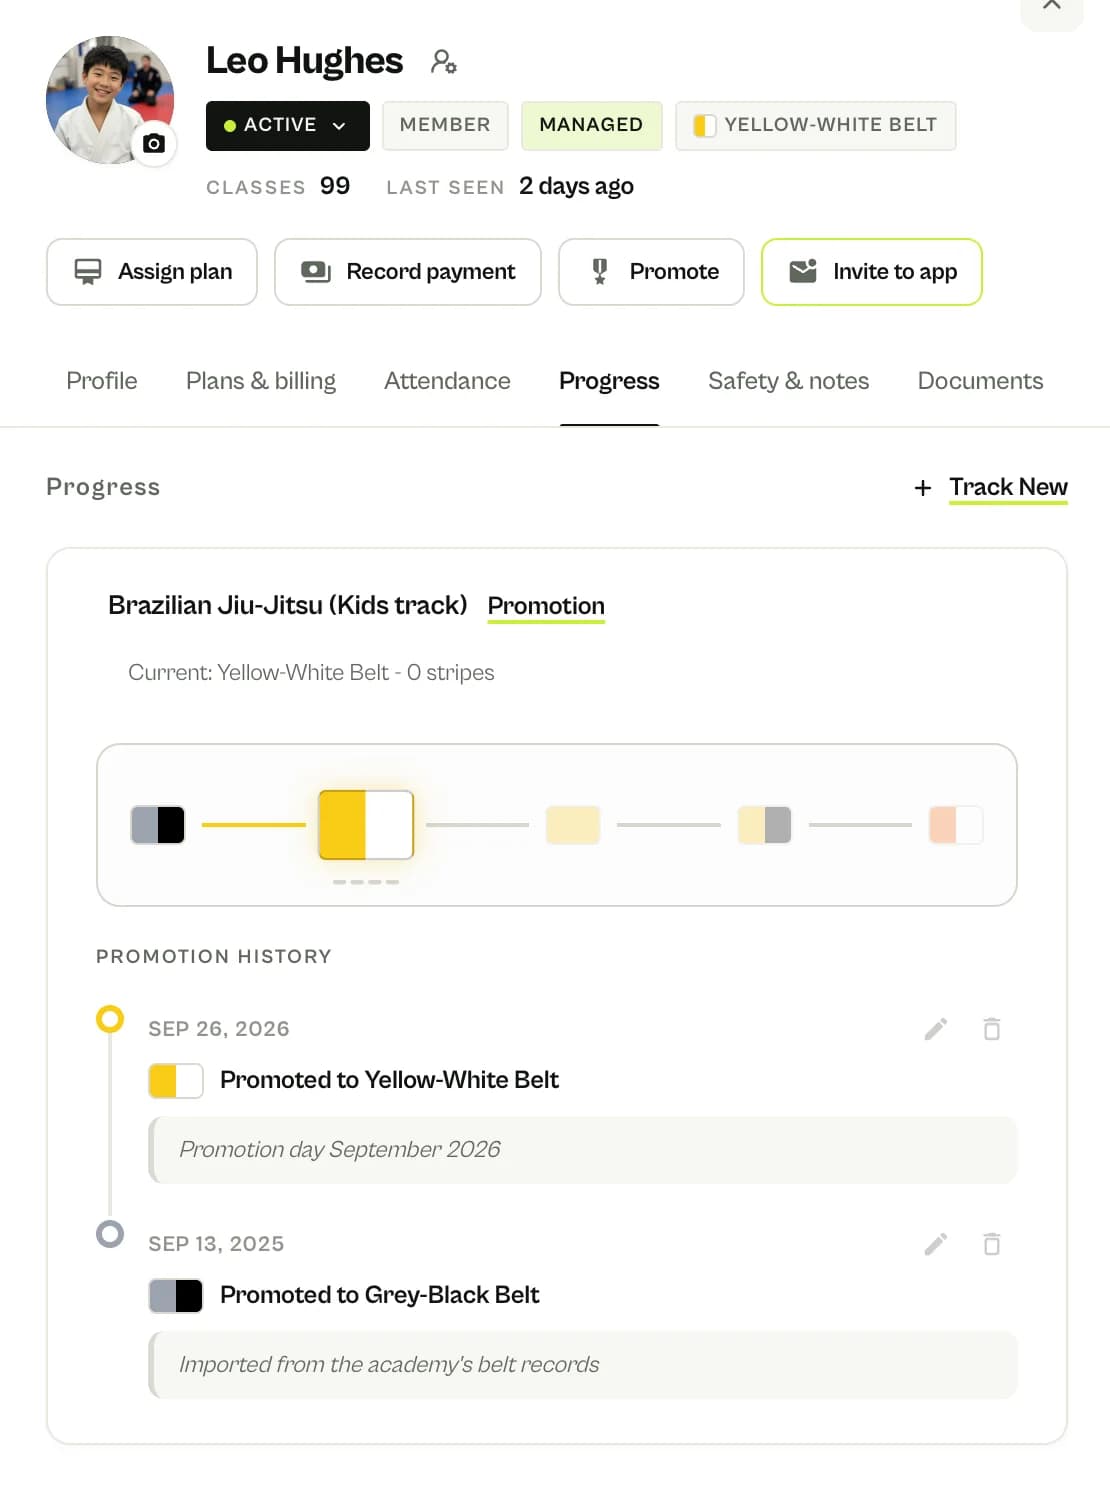
Task: Collapse panel with top chevron
Action: coord(1052,8)
